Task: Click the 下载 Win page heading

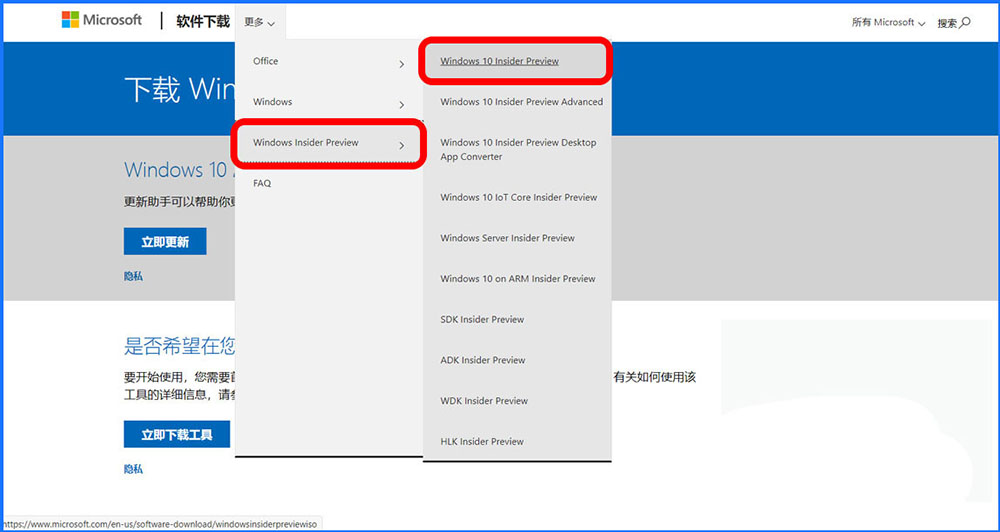Action: pos(180,90)
